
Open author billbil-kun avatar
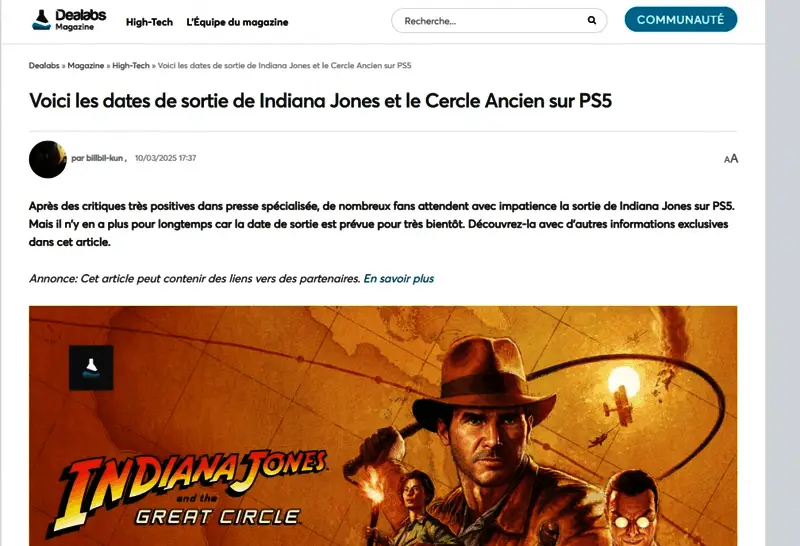[x=47, y=159]
